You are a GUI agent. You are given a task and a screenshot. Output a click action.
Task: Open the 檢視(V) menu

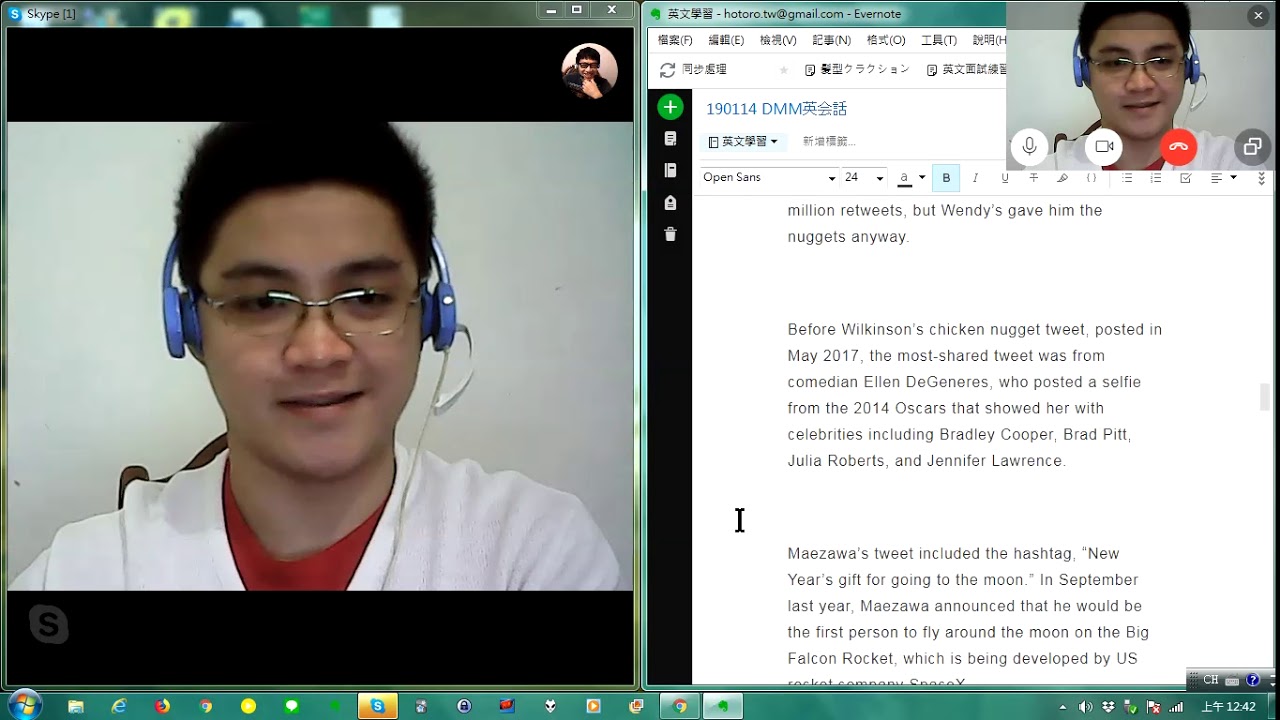point(778,40)
